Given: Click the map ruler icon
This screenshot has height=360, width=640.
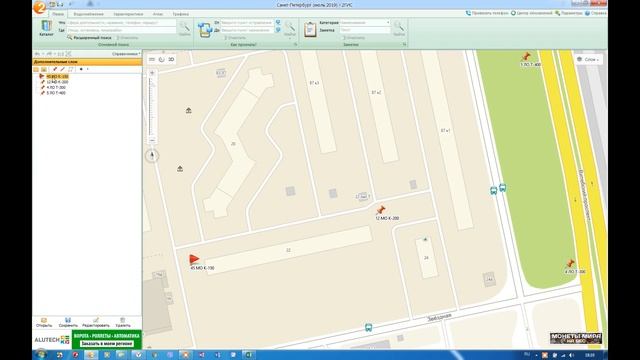Looking at the screenshot, I should pyautogui.click(x=152, y=60).
